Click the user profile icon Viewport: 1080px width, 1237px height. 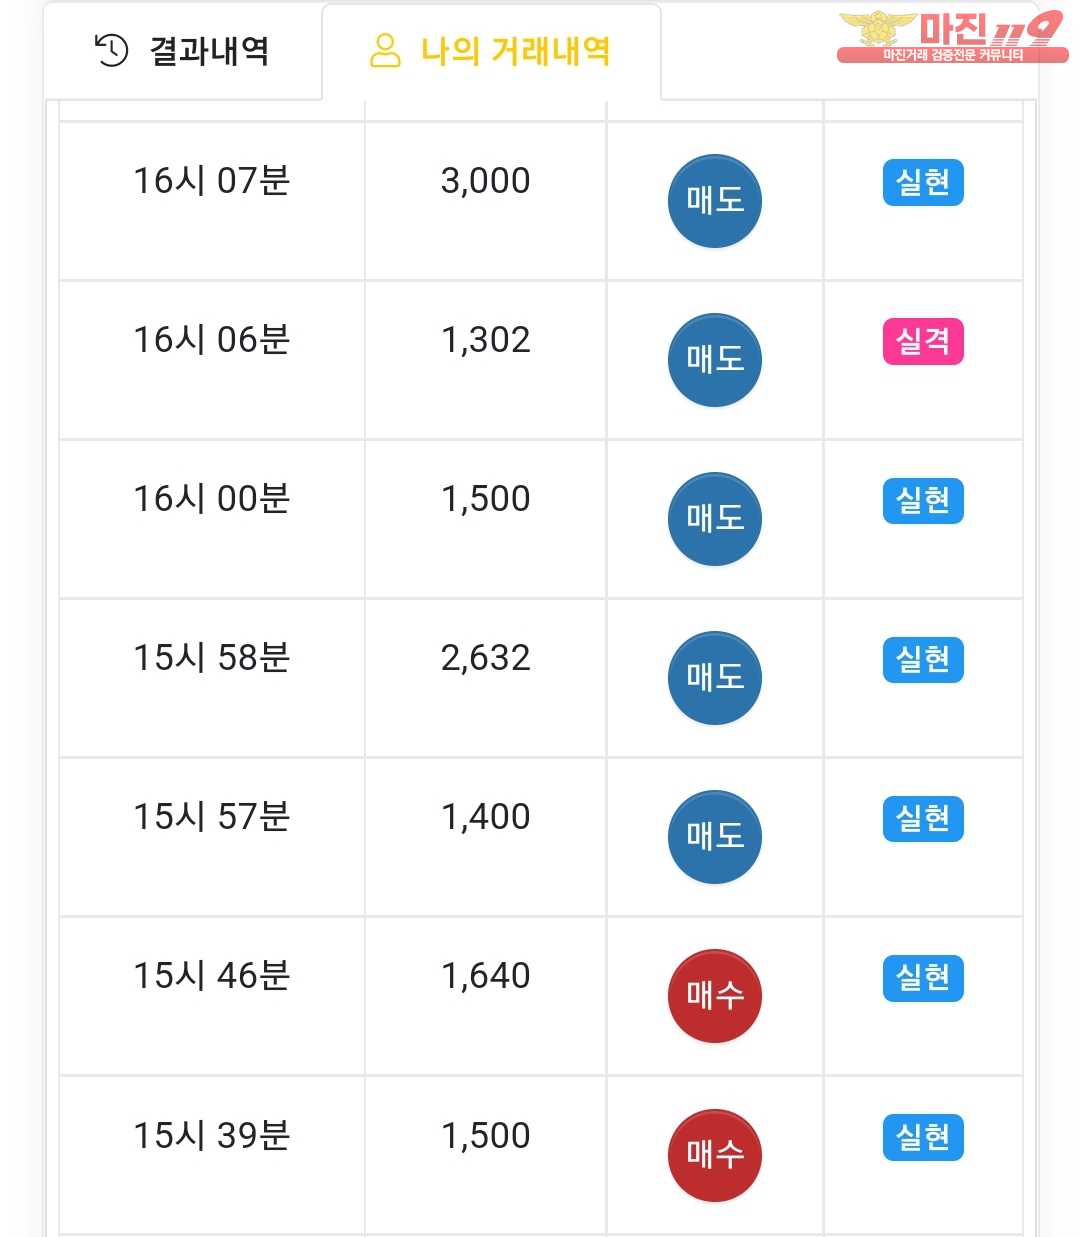[385, 50]
